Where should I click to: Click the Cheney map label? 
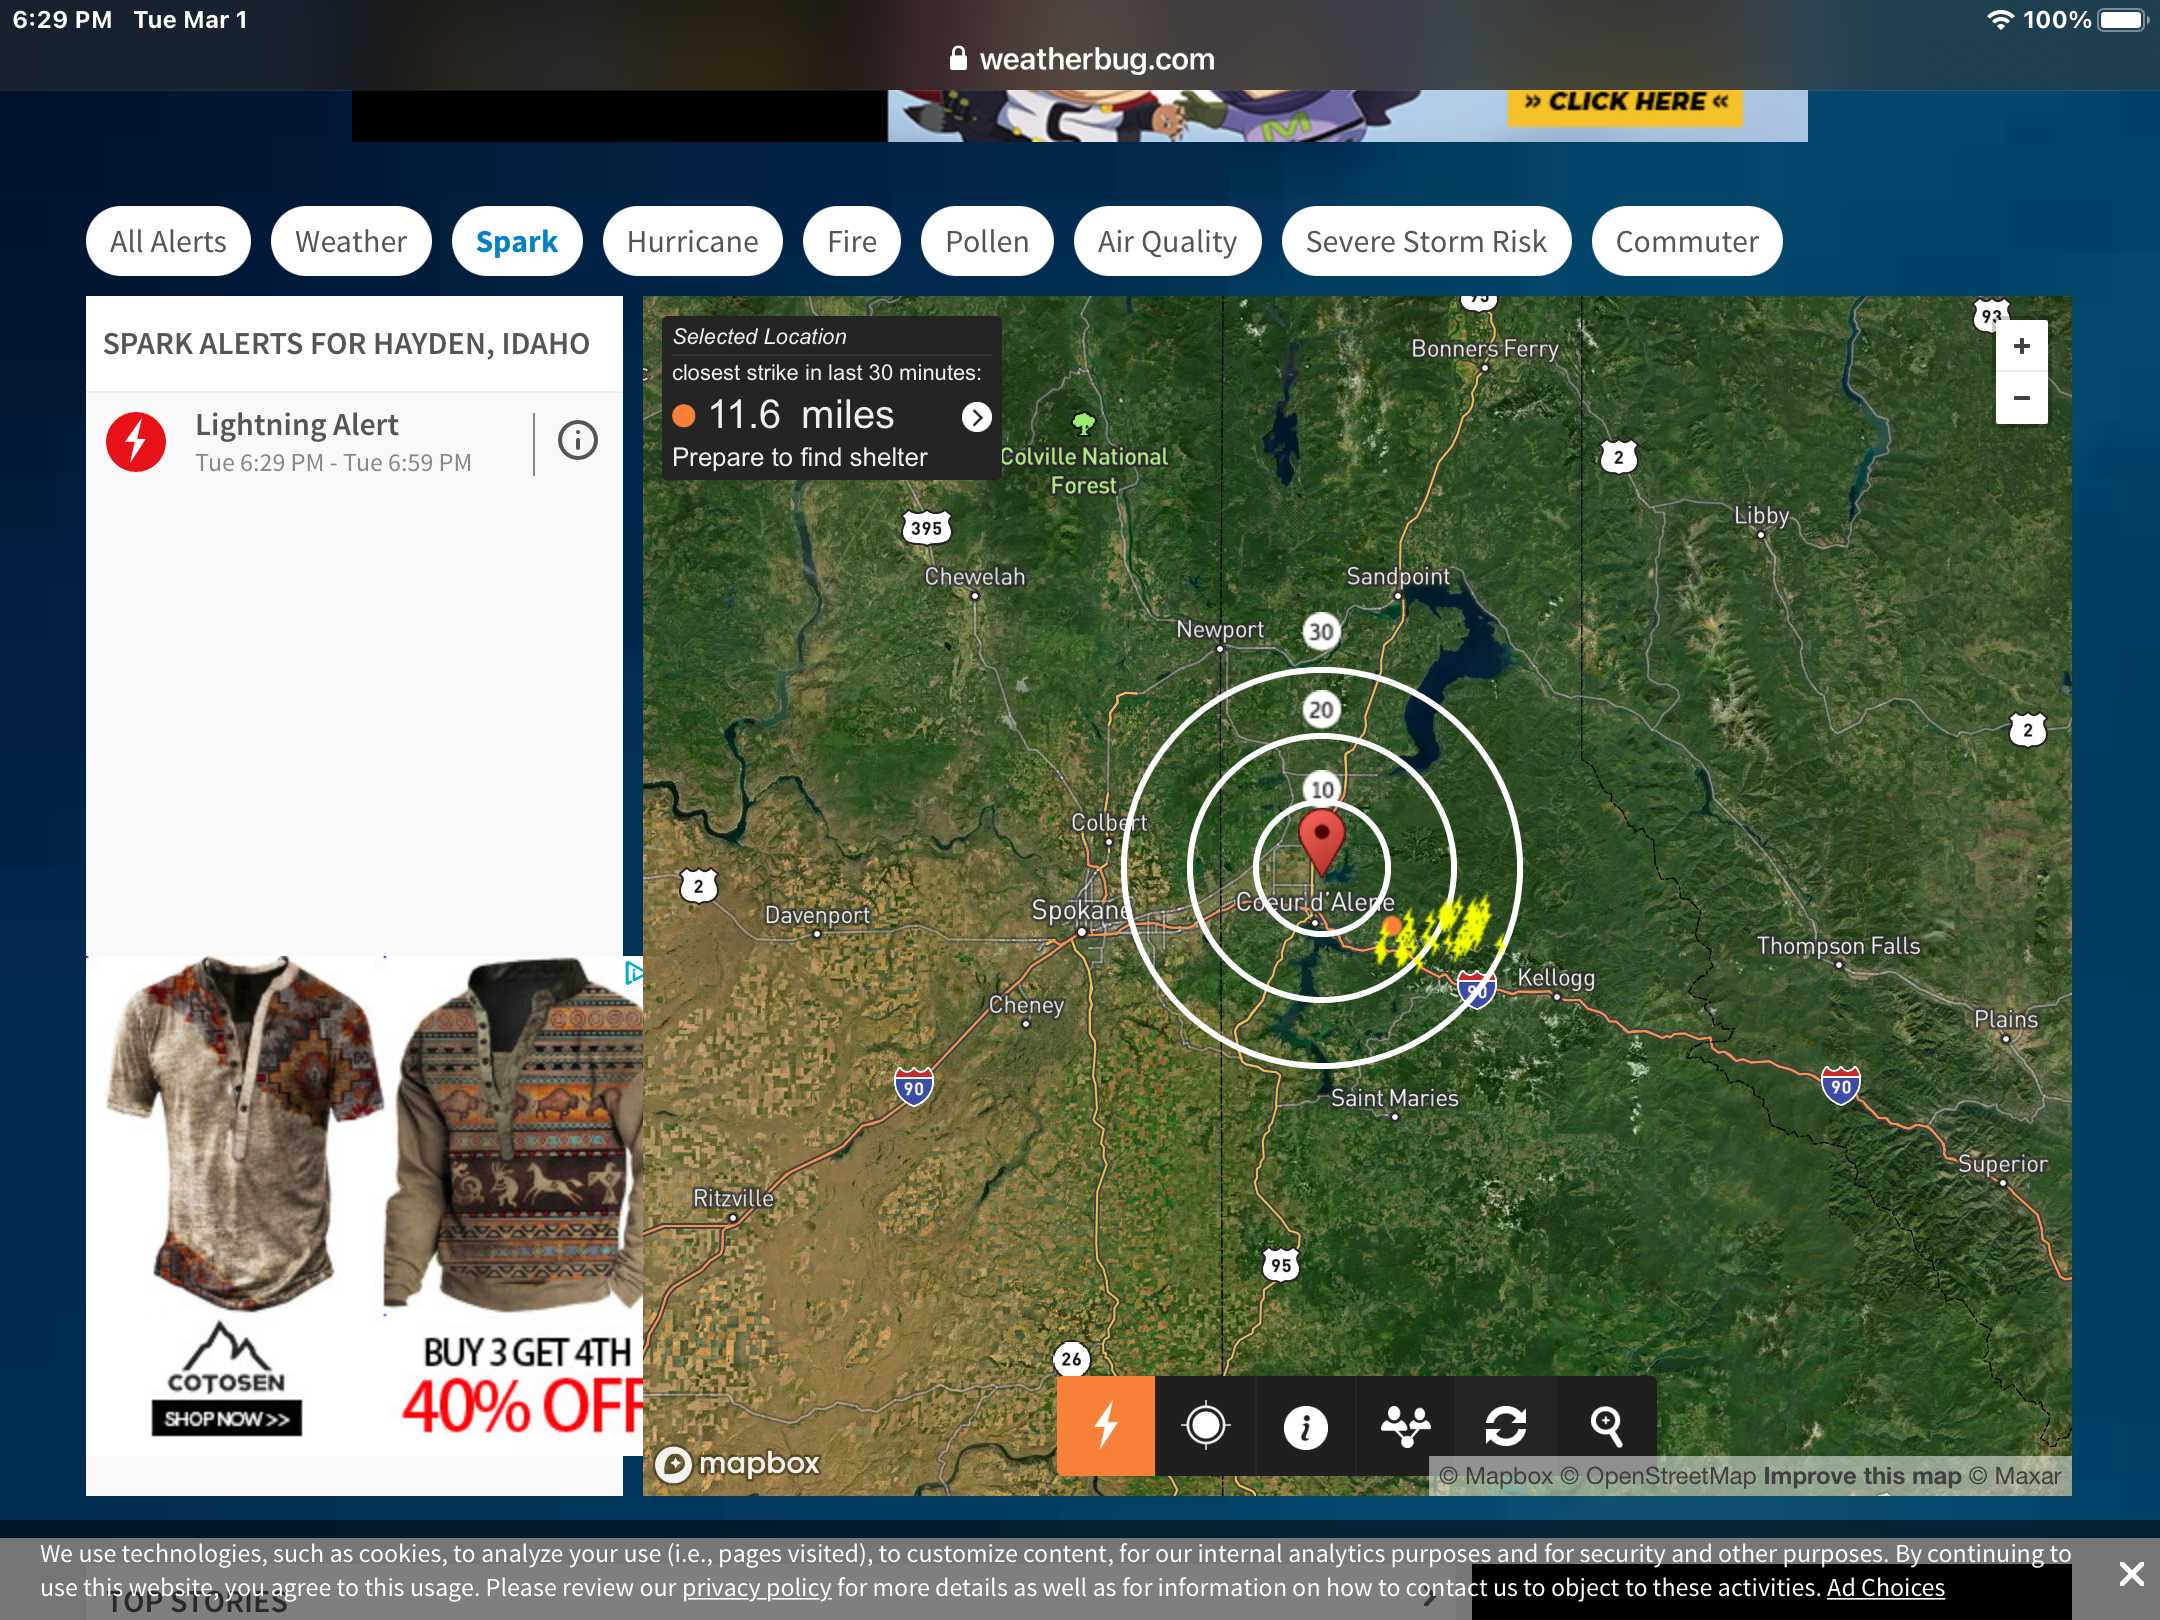1026,1004
